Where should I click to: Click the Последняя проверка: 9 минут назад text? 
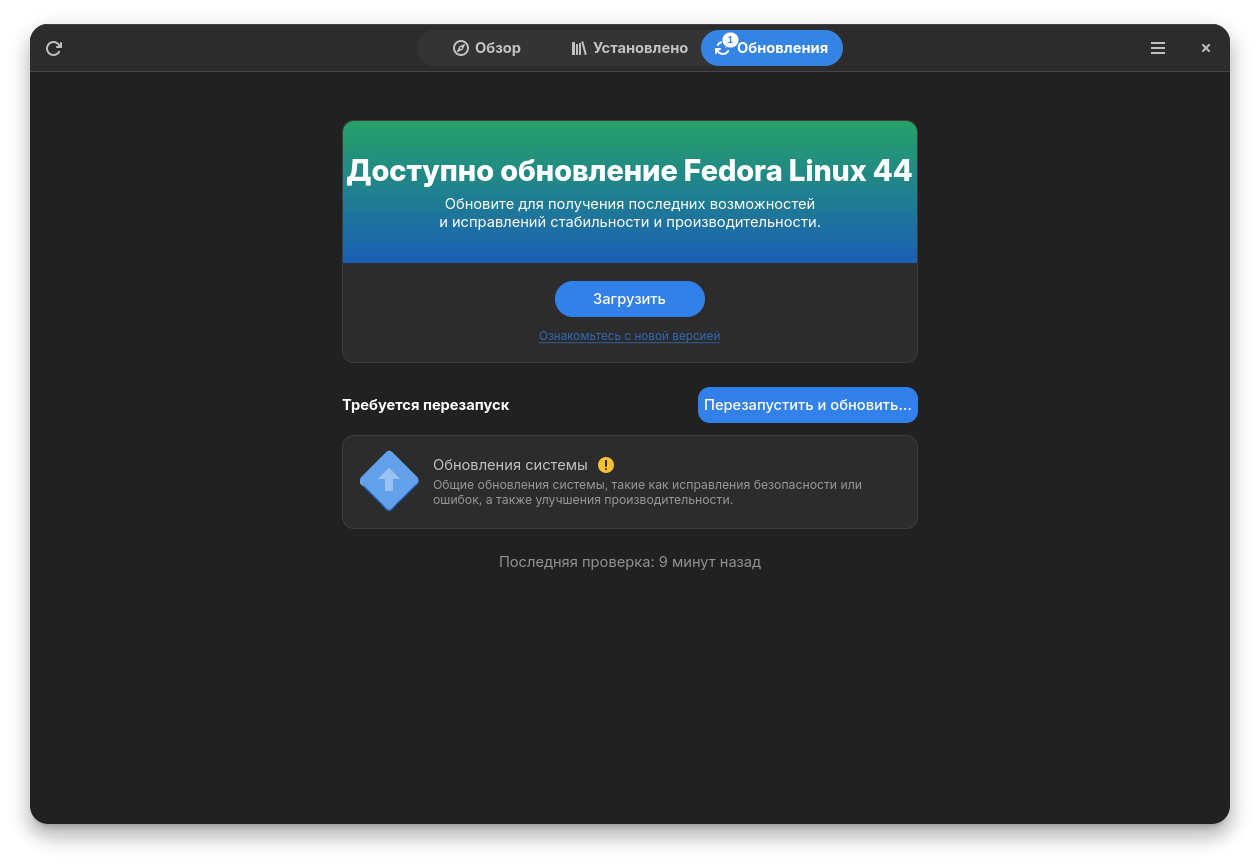[x=630, y=562]
